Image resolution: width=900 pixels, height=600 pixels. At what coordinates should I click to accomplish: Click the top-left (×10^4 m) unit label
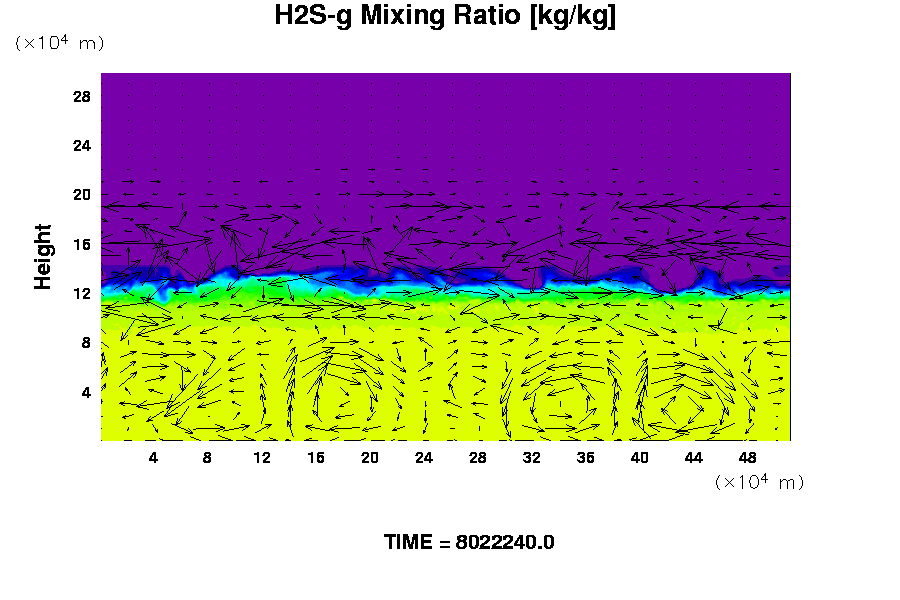pyautogui.click(x=59, y=43)
